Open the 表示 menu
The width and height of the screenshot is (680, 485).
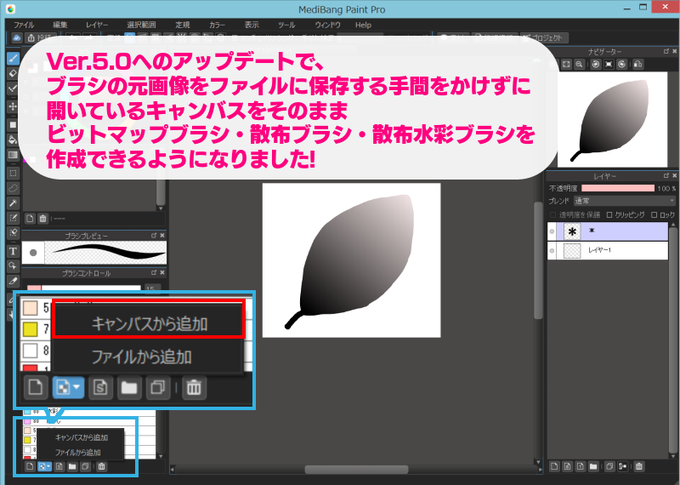[x=252, y=25]
